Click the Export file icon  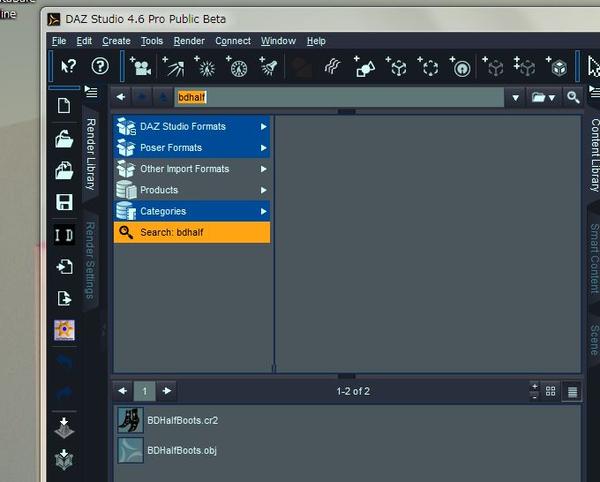64,298
